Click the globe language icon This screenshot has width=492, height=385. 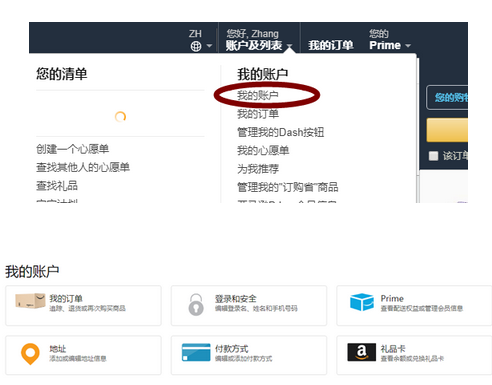click(x=196, y=46)
